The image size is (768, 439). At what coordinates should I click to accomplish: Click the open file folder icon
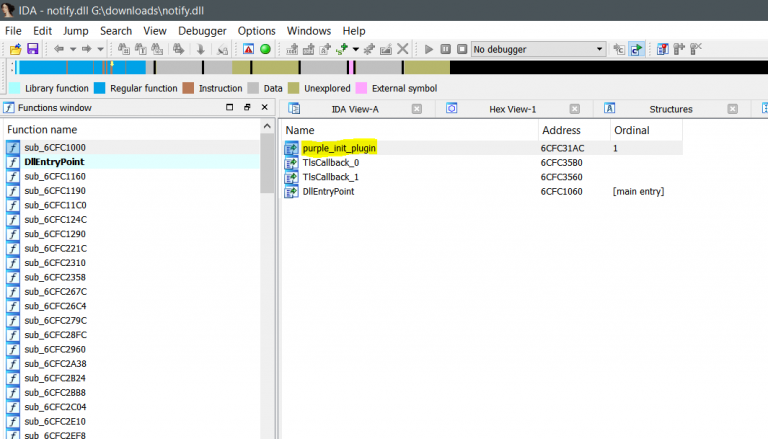(15, 49)
